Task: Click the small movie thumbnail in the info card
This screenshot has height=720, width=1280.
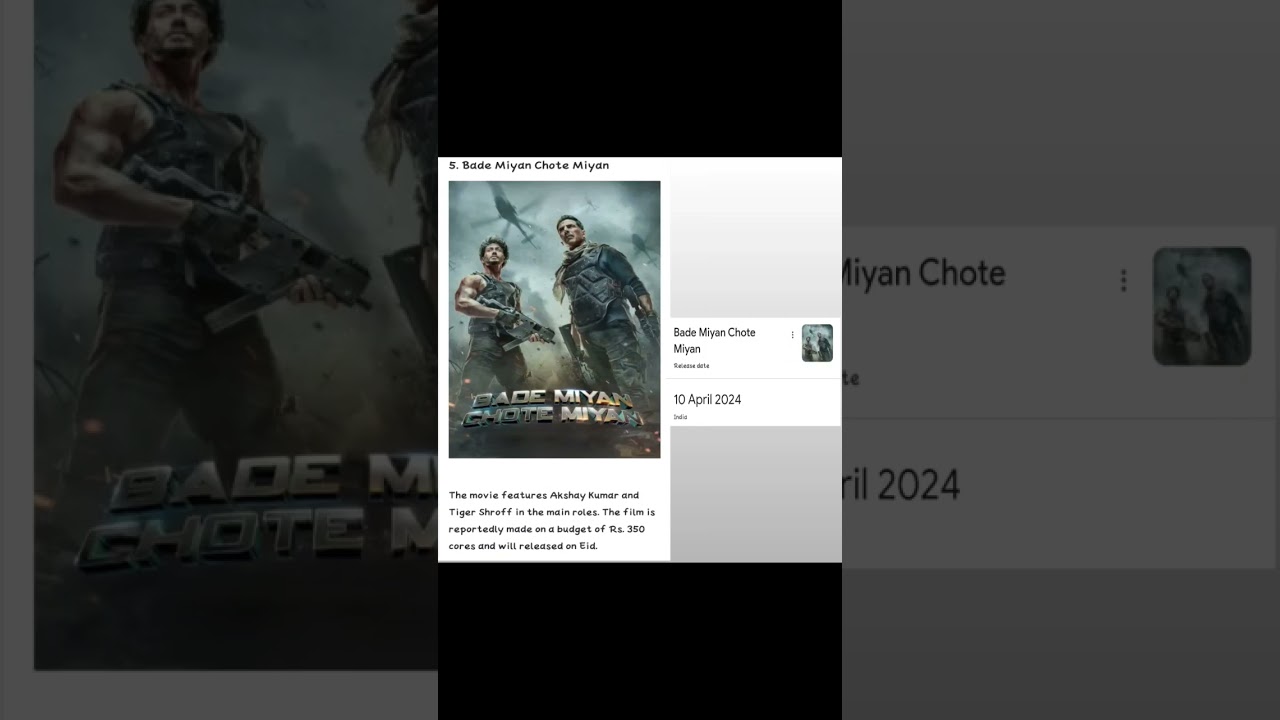Action: [x=817, y=343]
